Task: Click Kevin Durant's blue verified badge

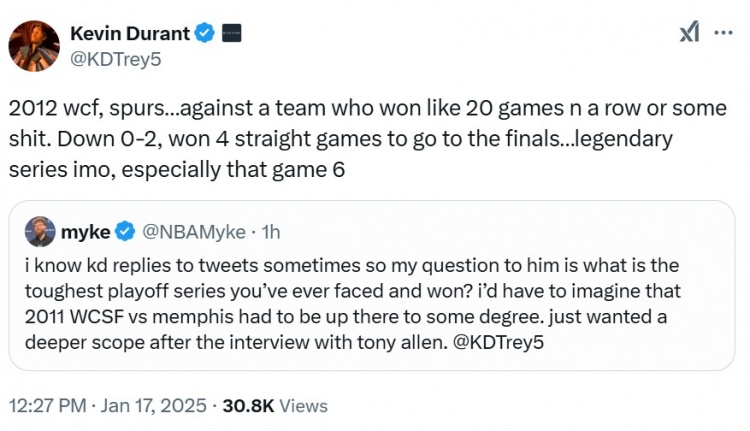Action: 205,33
